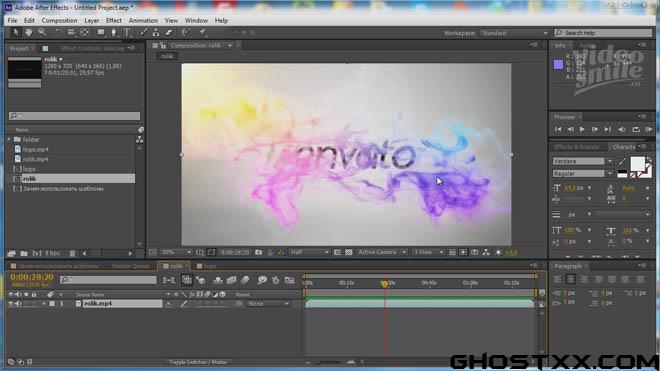Open the Composition menu

tap(59, 20)
